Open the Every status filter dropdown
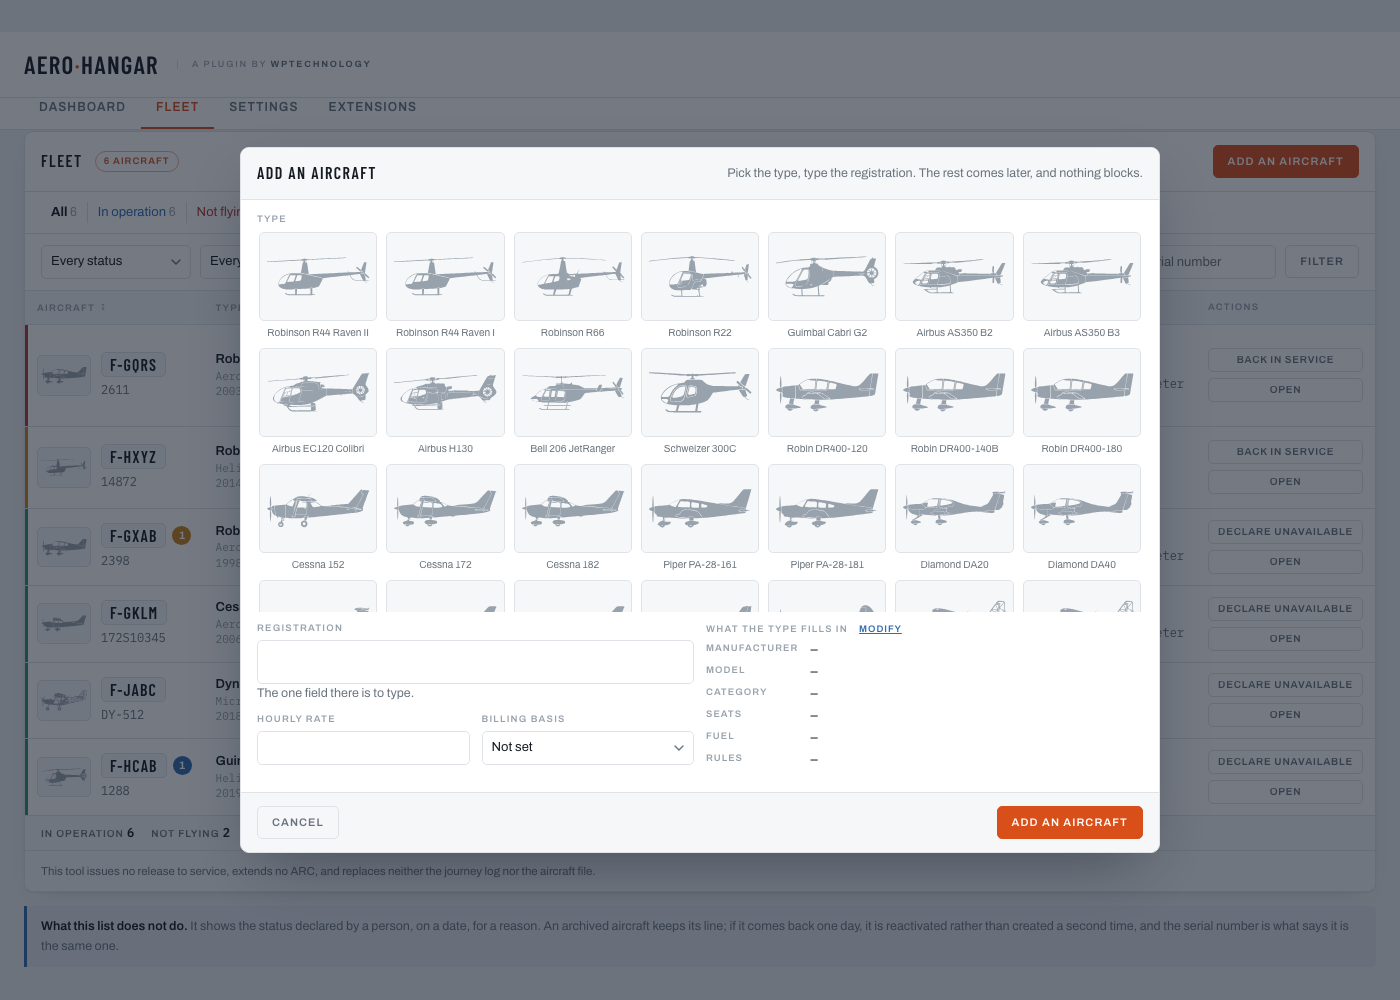Screen dimensions: 1400x1000 point(115,261)
